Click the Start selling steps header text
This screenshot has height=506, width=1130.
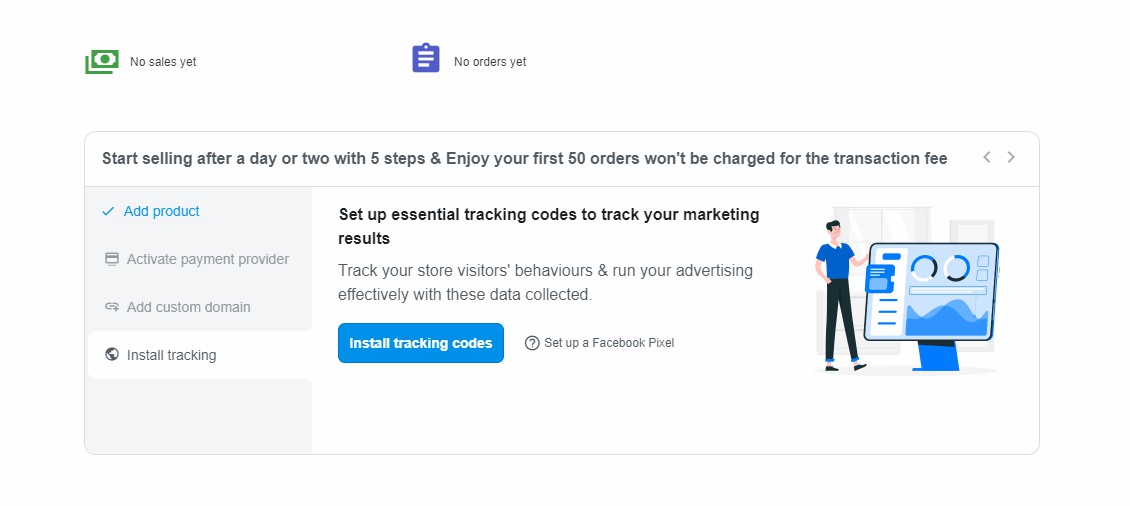click(524, 158)
